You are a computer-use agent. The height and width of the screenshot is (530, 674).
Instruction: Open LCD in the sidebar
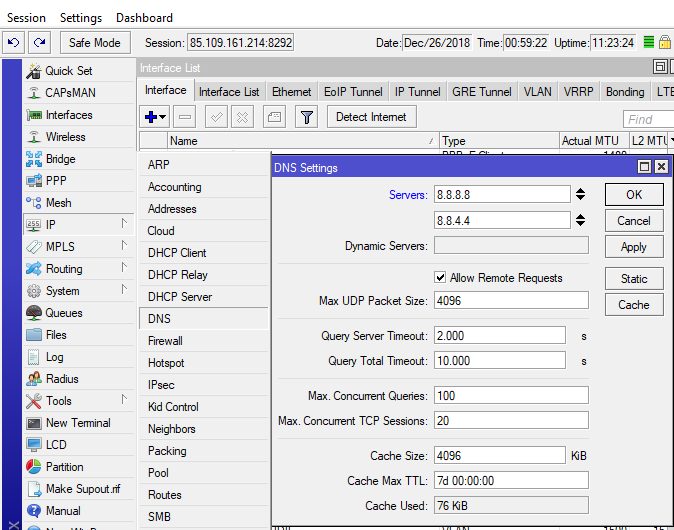[80, 445]
